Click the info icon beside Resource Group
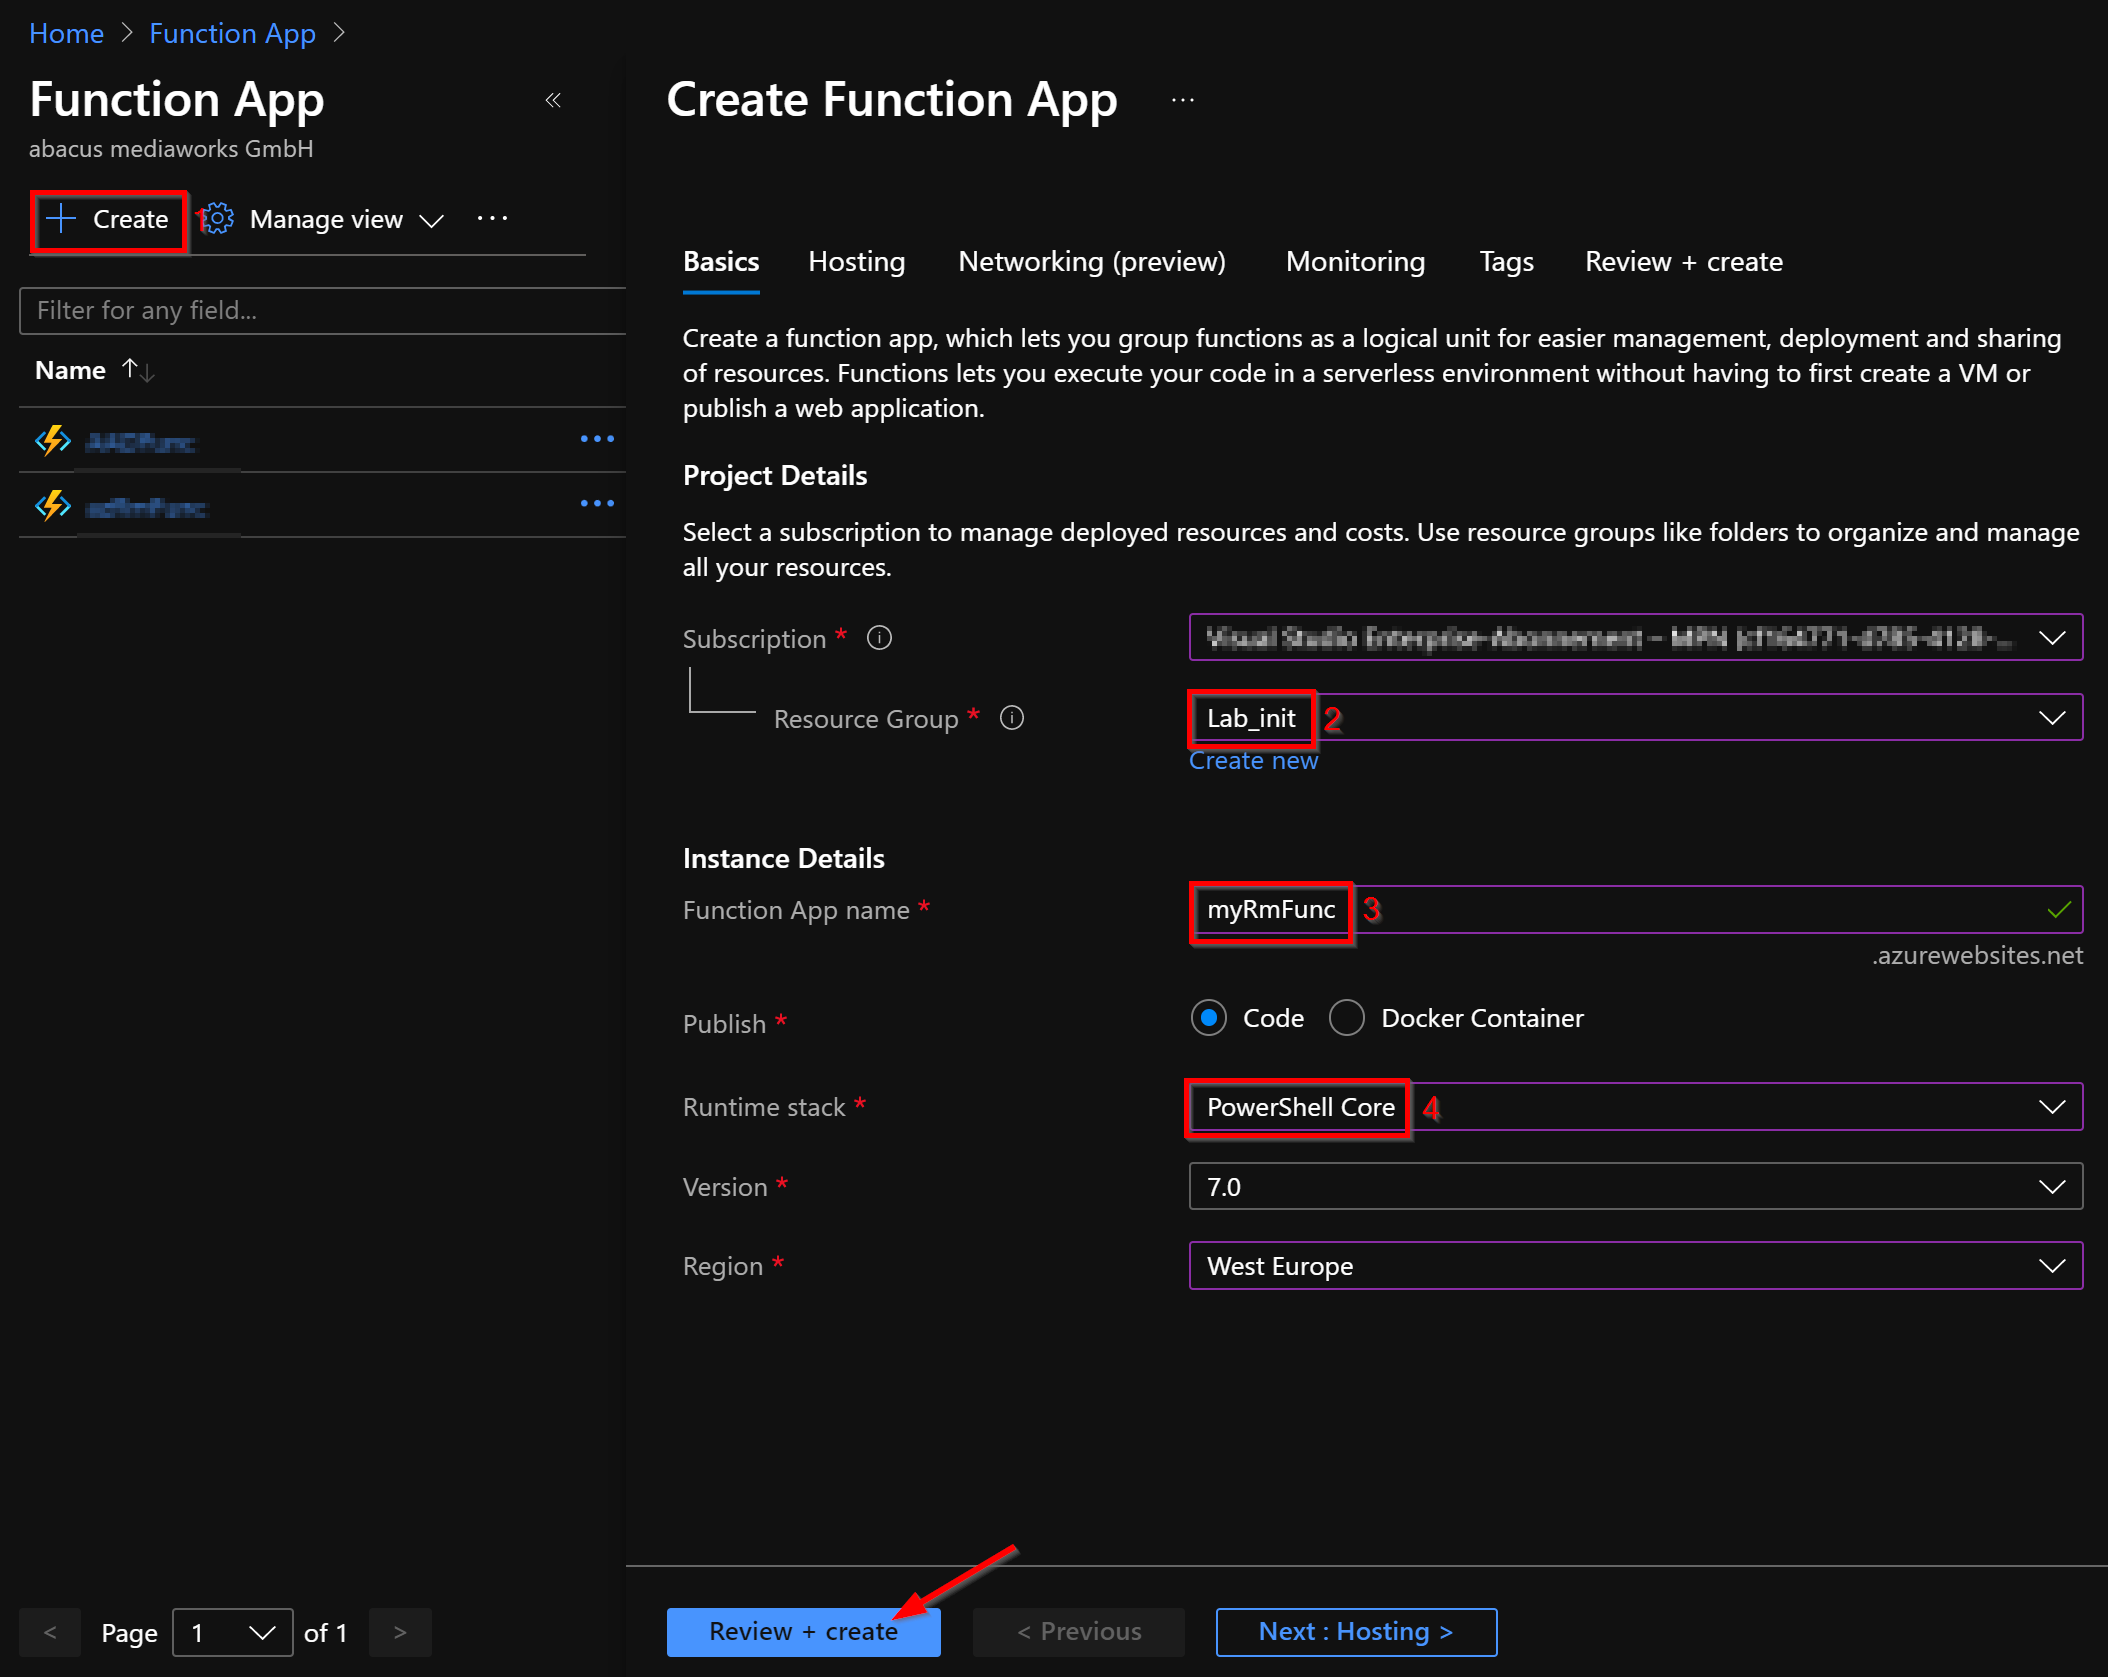 point(1011,718)
